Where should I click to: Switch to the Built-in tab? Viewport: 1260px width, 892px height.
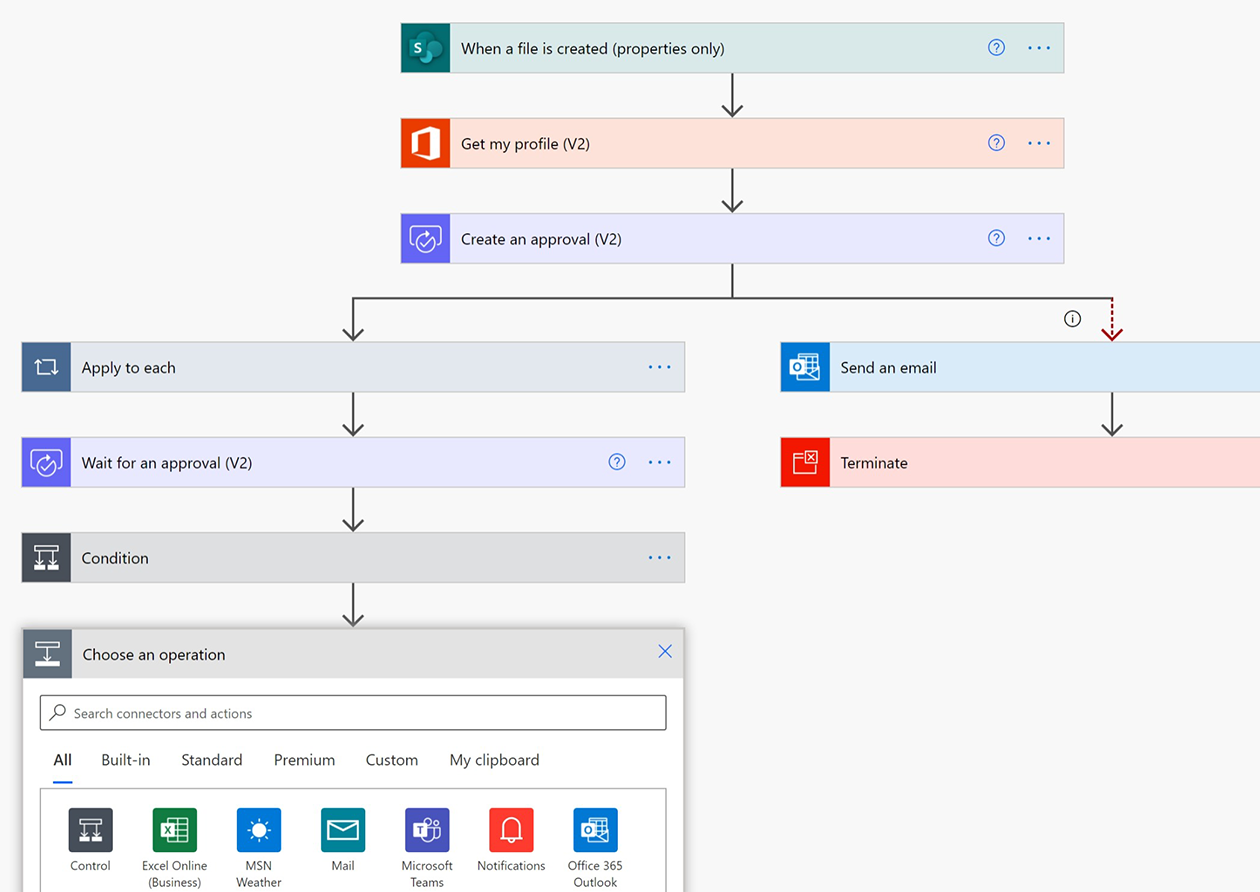(x=126, y=760)
